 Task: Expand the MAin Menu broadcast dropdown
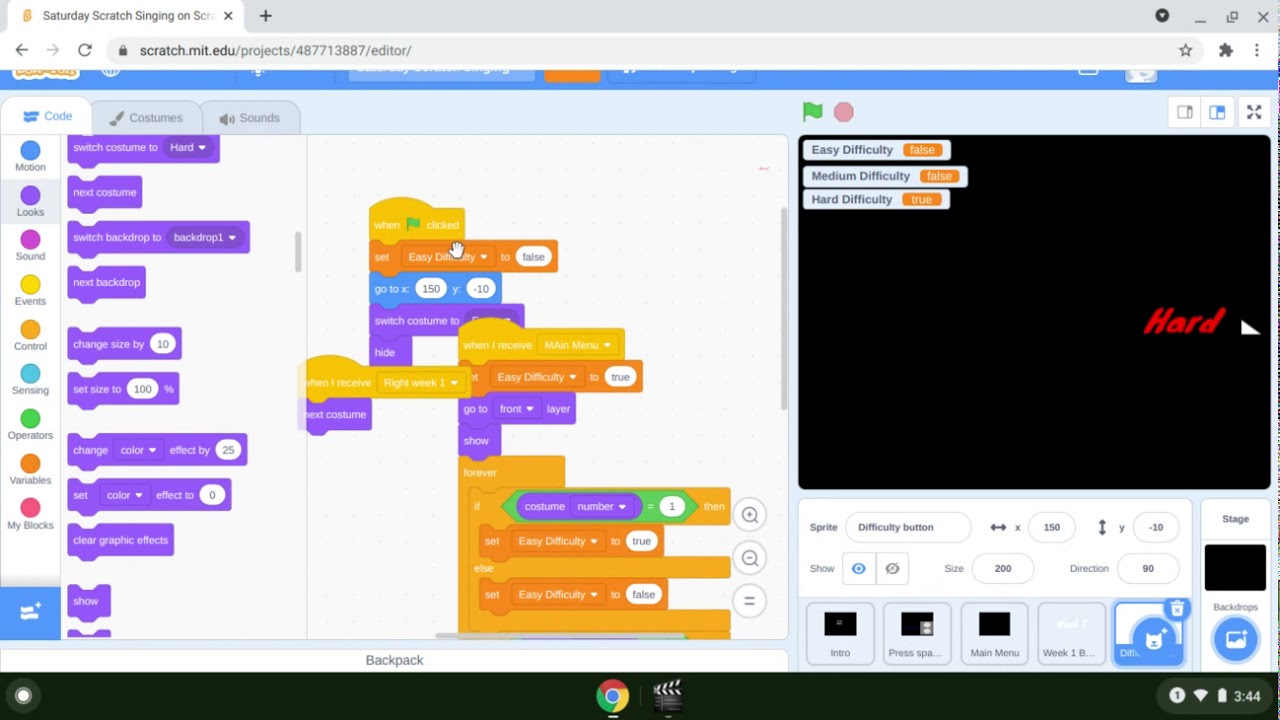coord(577,344)
